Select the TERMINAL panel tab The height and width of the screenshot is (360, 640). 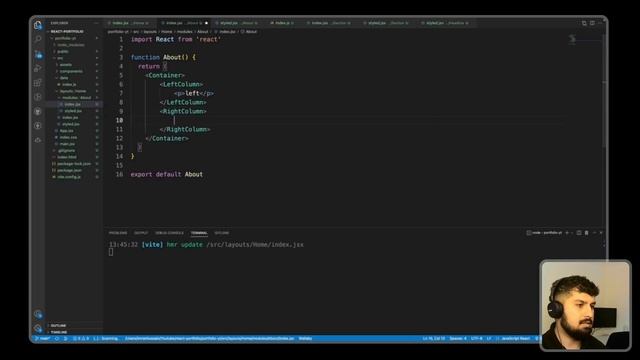coord(199,233)
